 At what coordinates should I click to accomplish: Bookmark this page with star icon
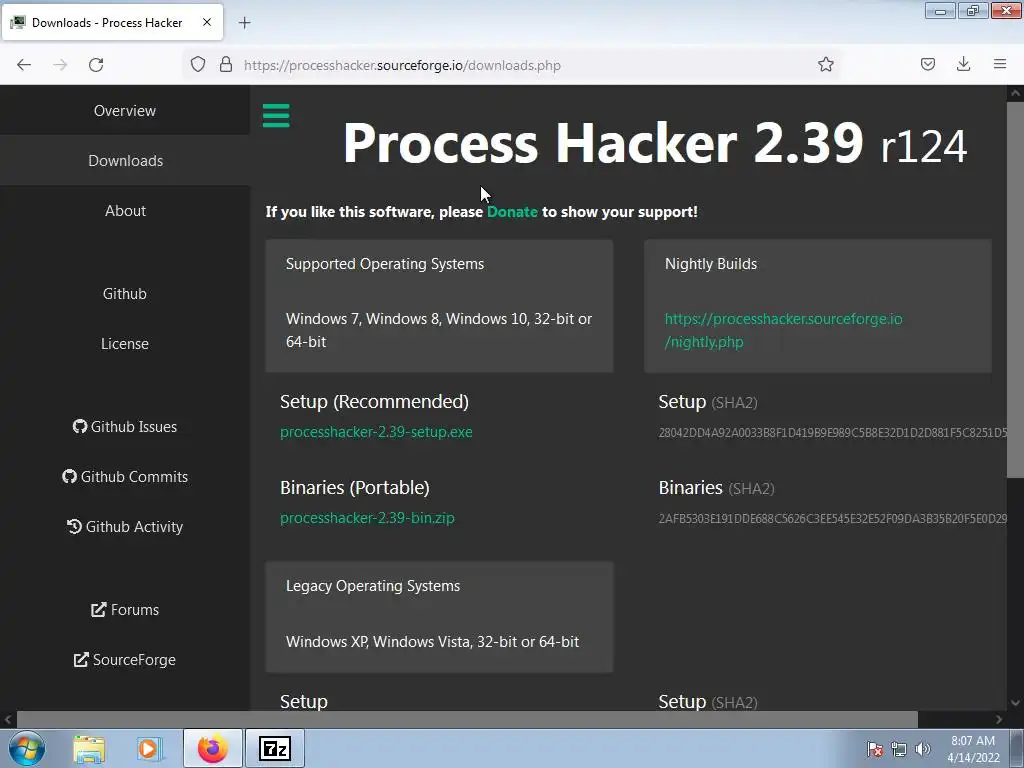click(825, 65)
